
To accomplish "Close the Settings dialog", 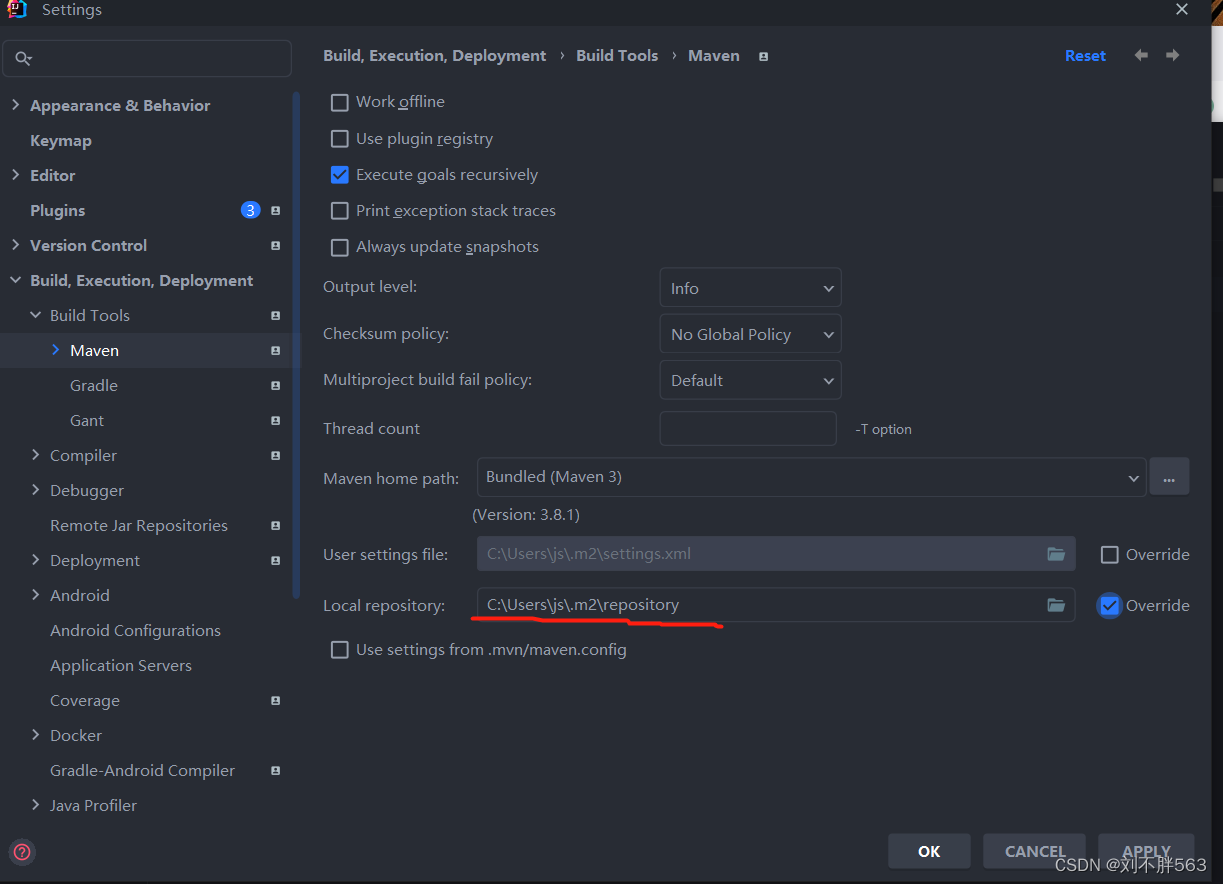I will (1181, 9).
